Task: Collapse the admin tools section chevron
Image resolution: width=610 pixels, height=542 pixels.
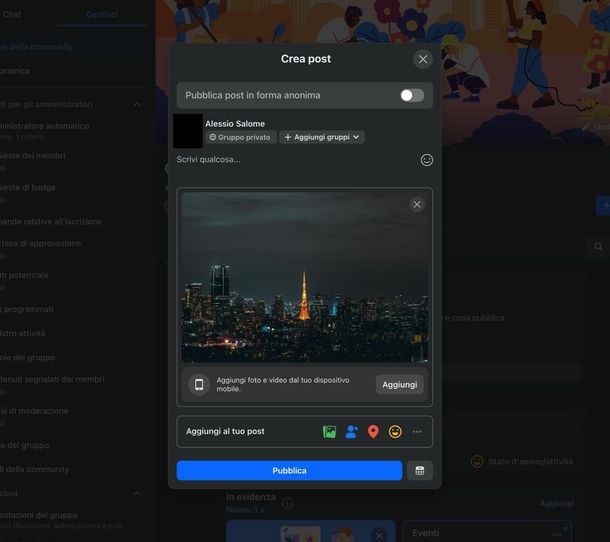Action: [x=137, y=104]
